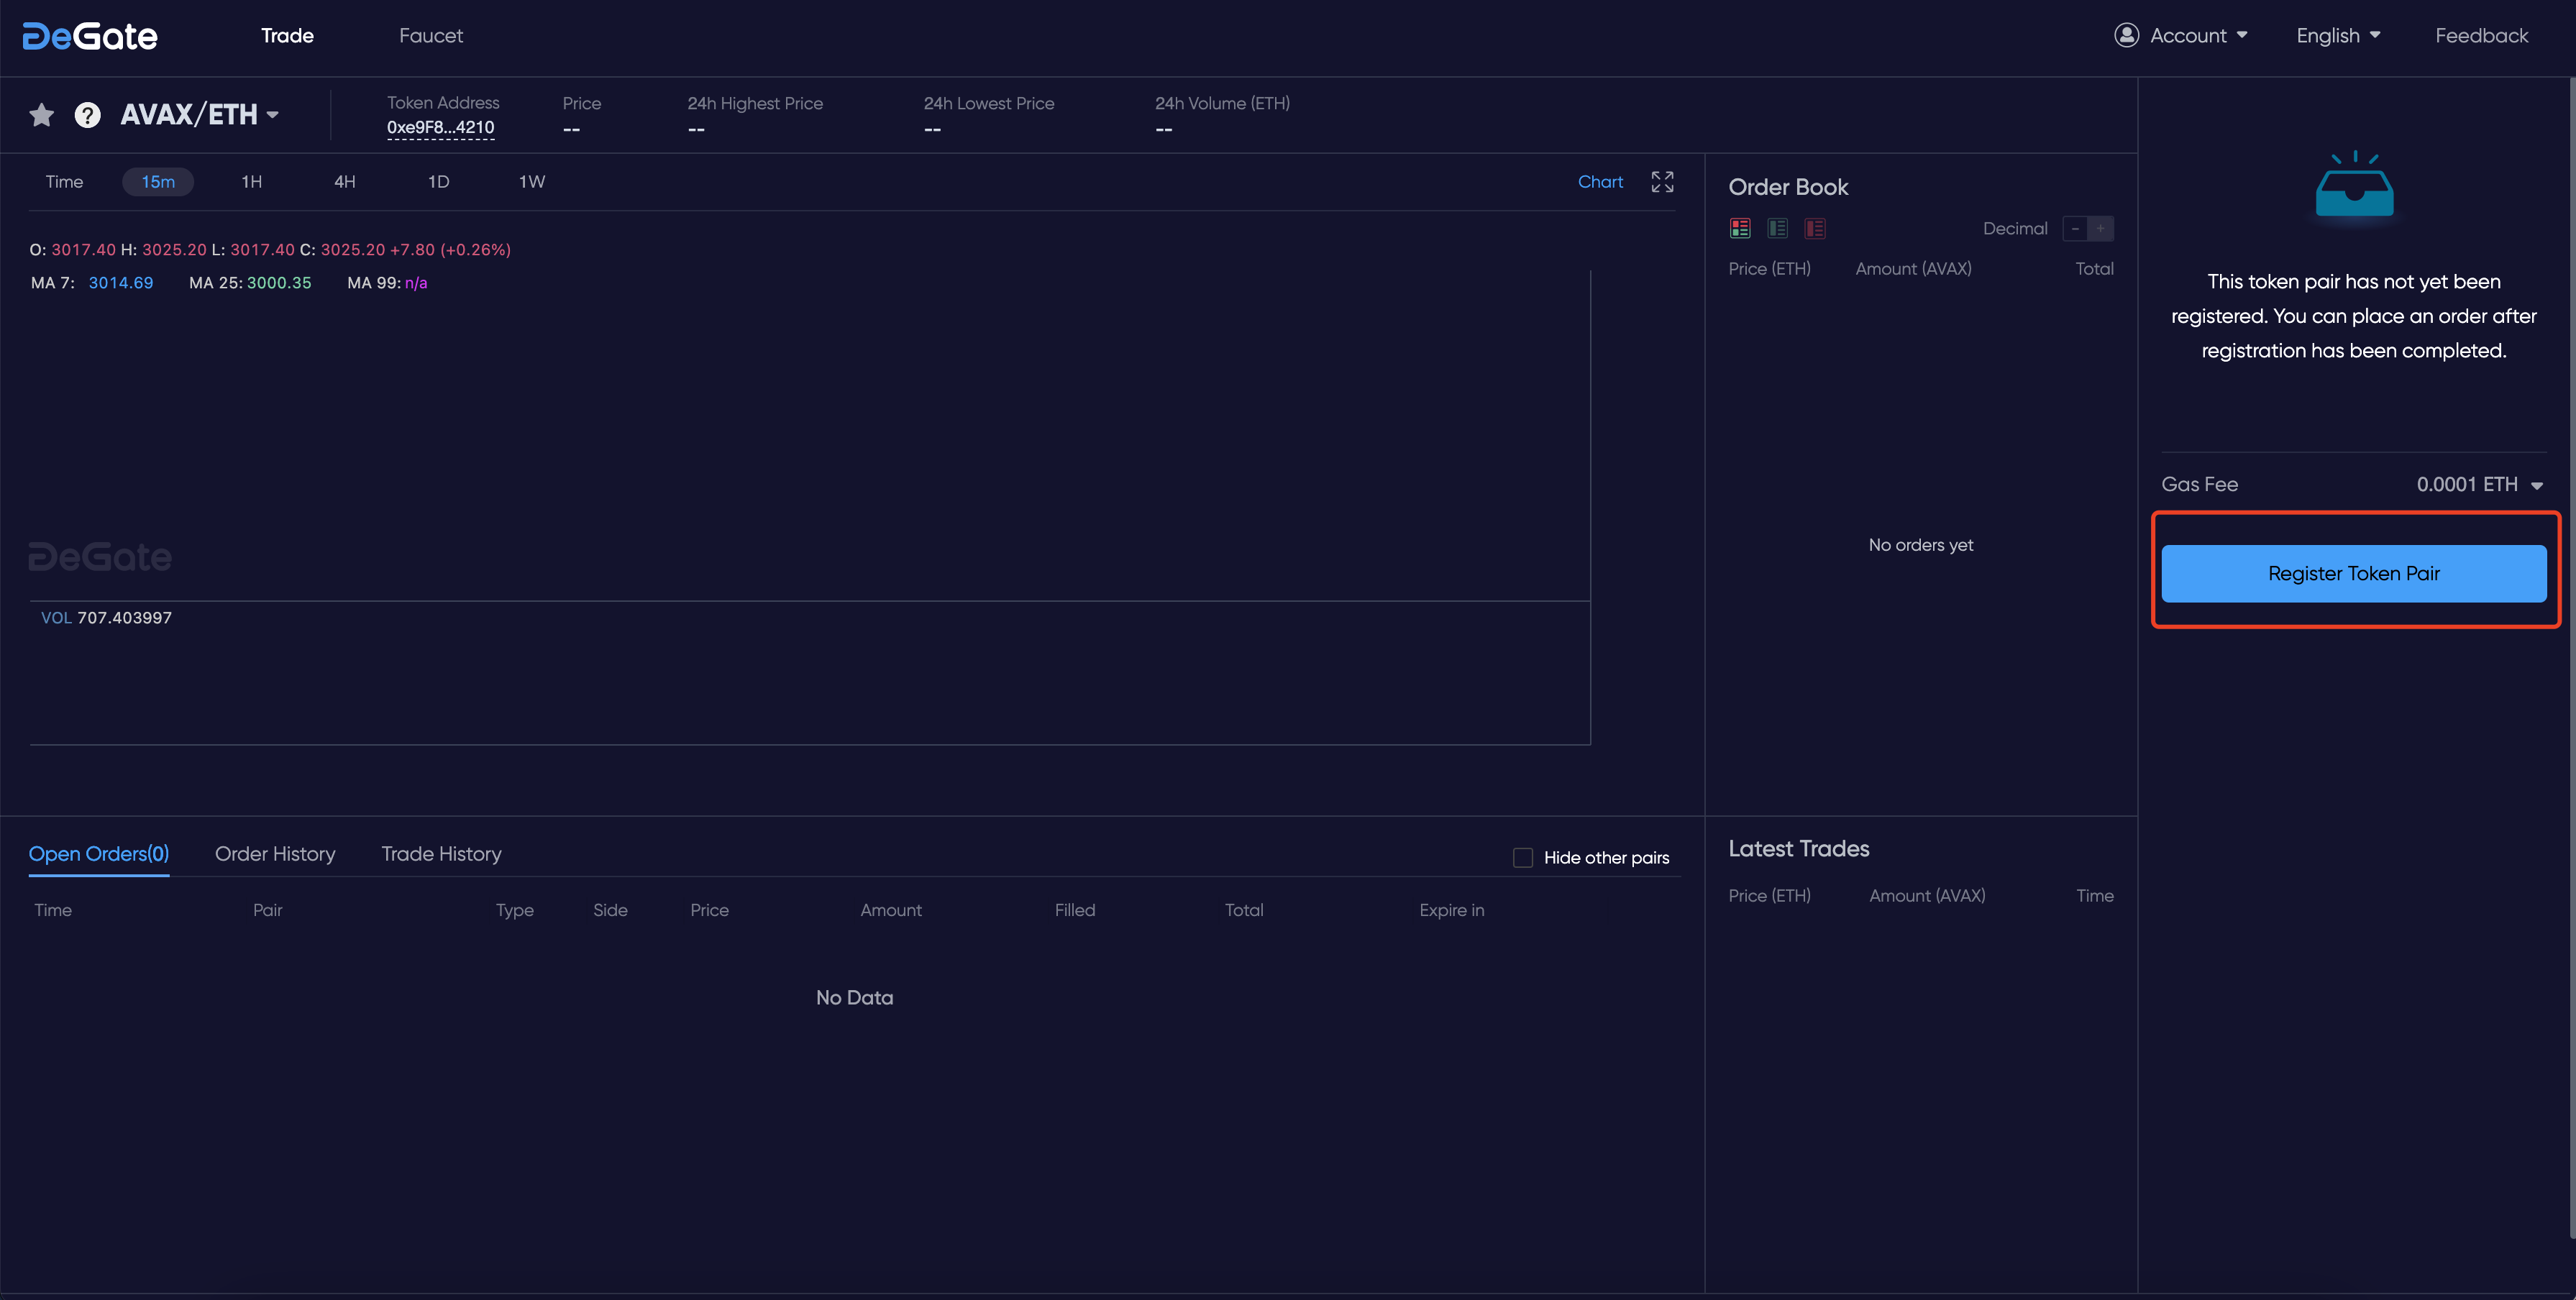Click the 24h Volume (ETH) label
This screenshot has width=2576, height=1300.
click(x=1222, y=103)
